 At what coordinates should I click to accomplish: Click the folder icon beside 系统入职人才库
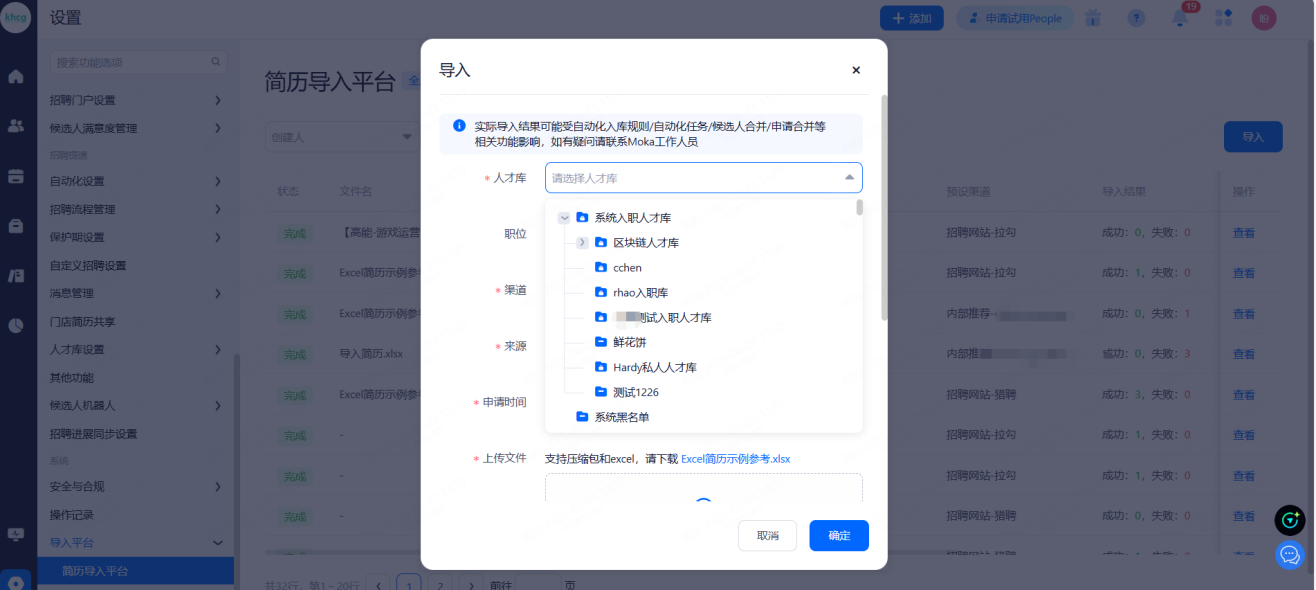(x=582, y=218)
